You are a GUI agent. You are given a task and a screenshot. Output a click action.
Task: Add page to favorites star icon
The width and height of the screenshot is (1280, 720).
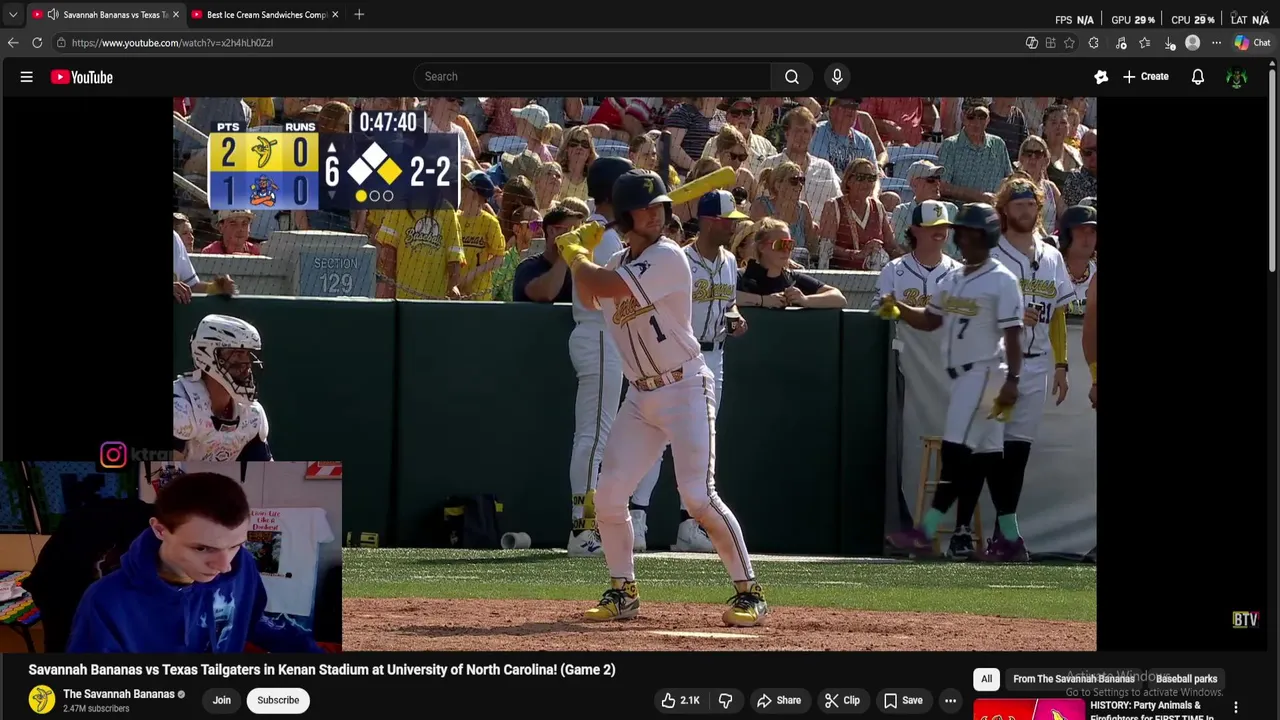[1069, 43]
